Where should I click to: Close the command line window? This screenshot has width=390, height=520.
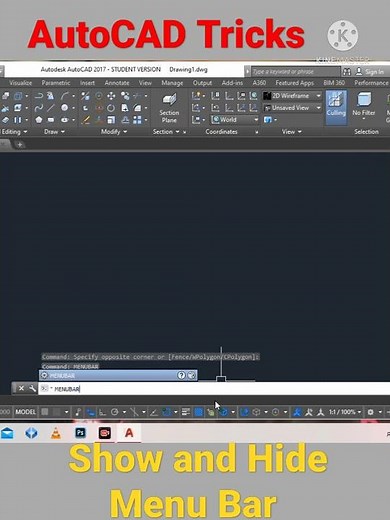21,388
